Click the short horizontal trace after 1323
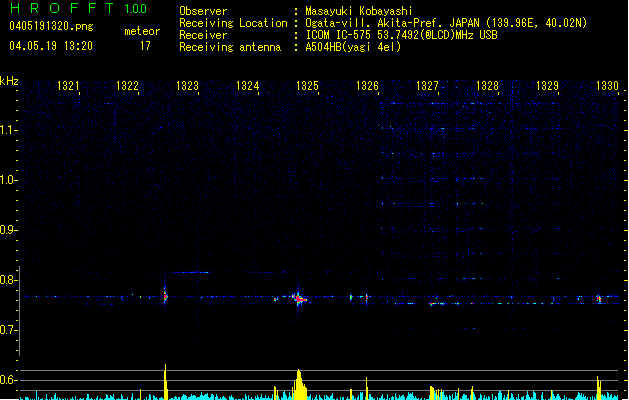This screenshot has width=629, height=400. [x=190, y=272]
